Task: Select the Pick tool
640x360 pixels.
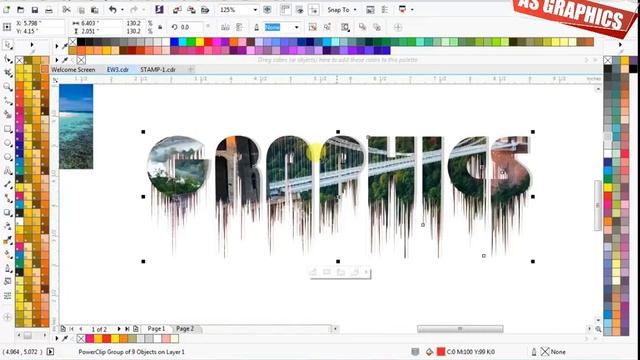Action: (7, 45)
